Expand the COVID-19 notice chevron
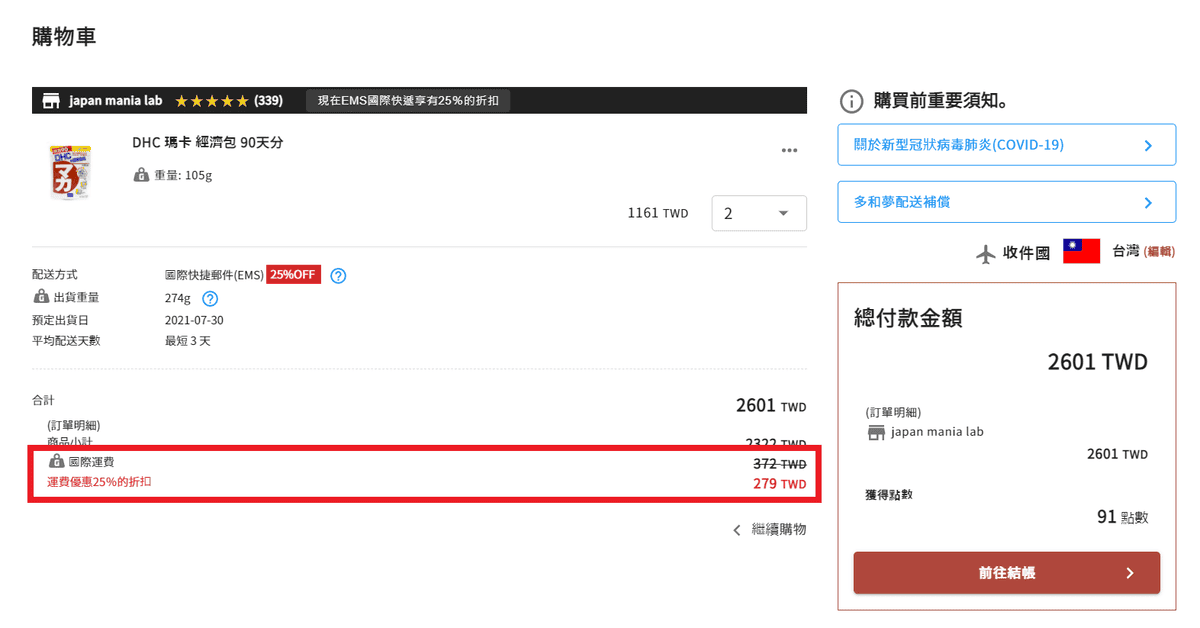1200x628 pixels. tap(1148, 145)
